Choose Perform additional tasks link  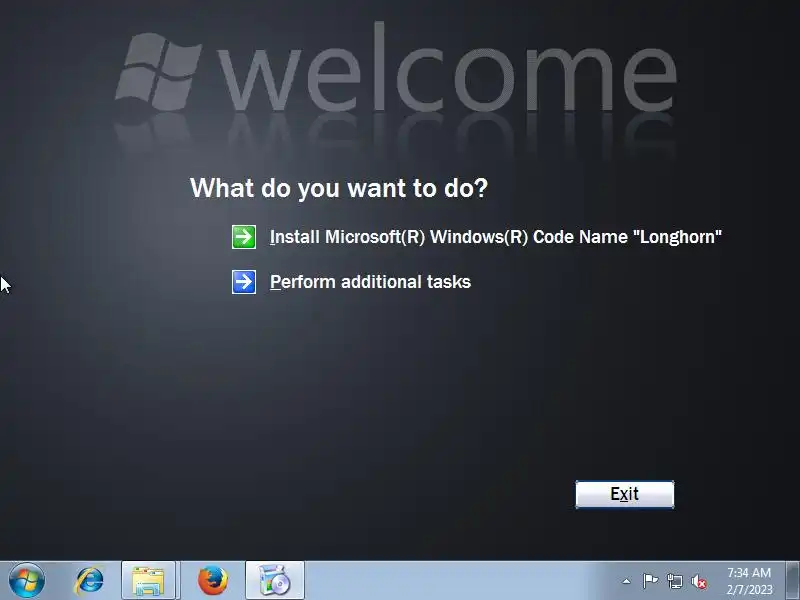(370, 282)
